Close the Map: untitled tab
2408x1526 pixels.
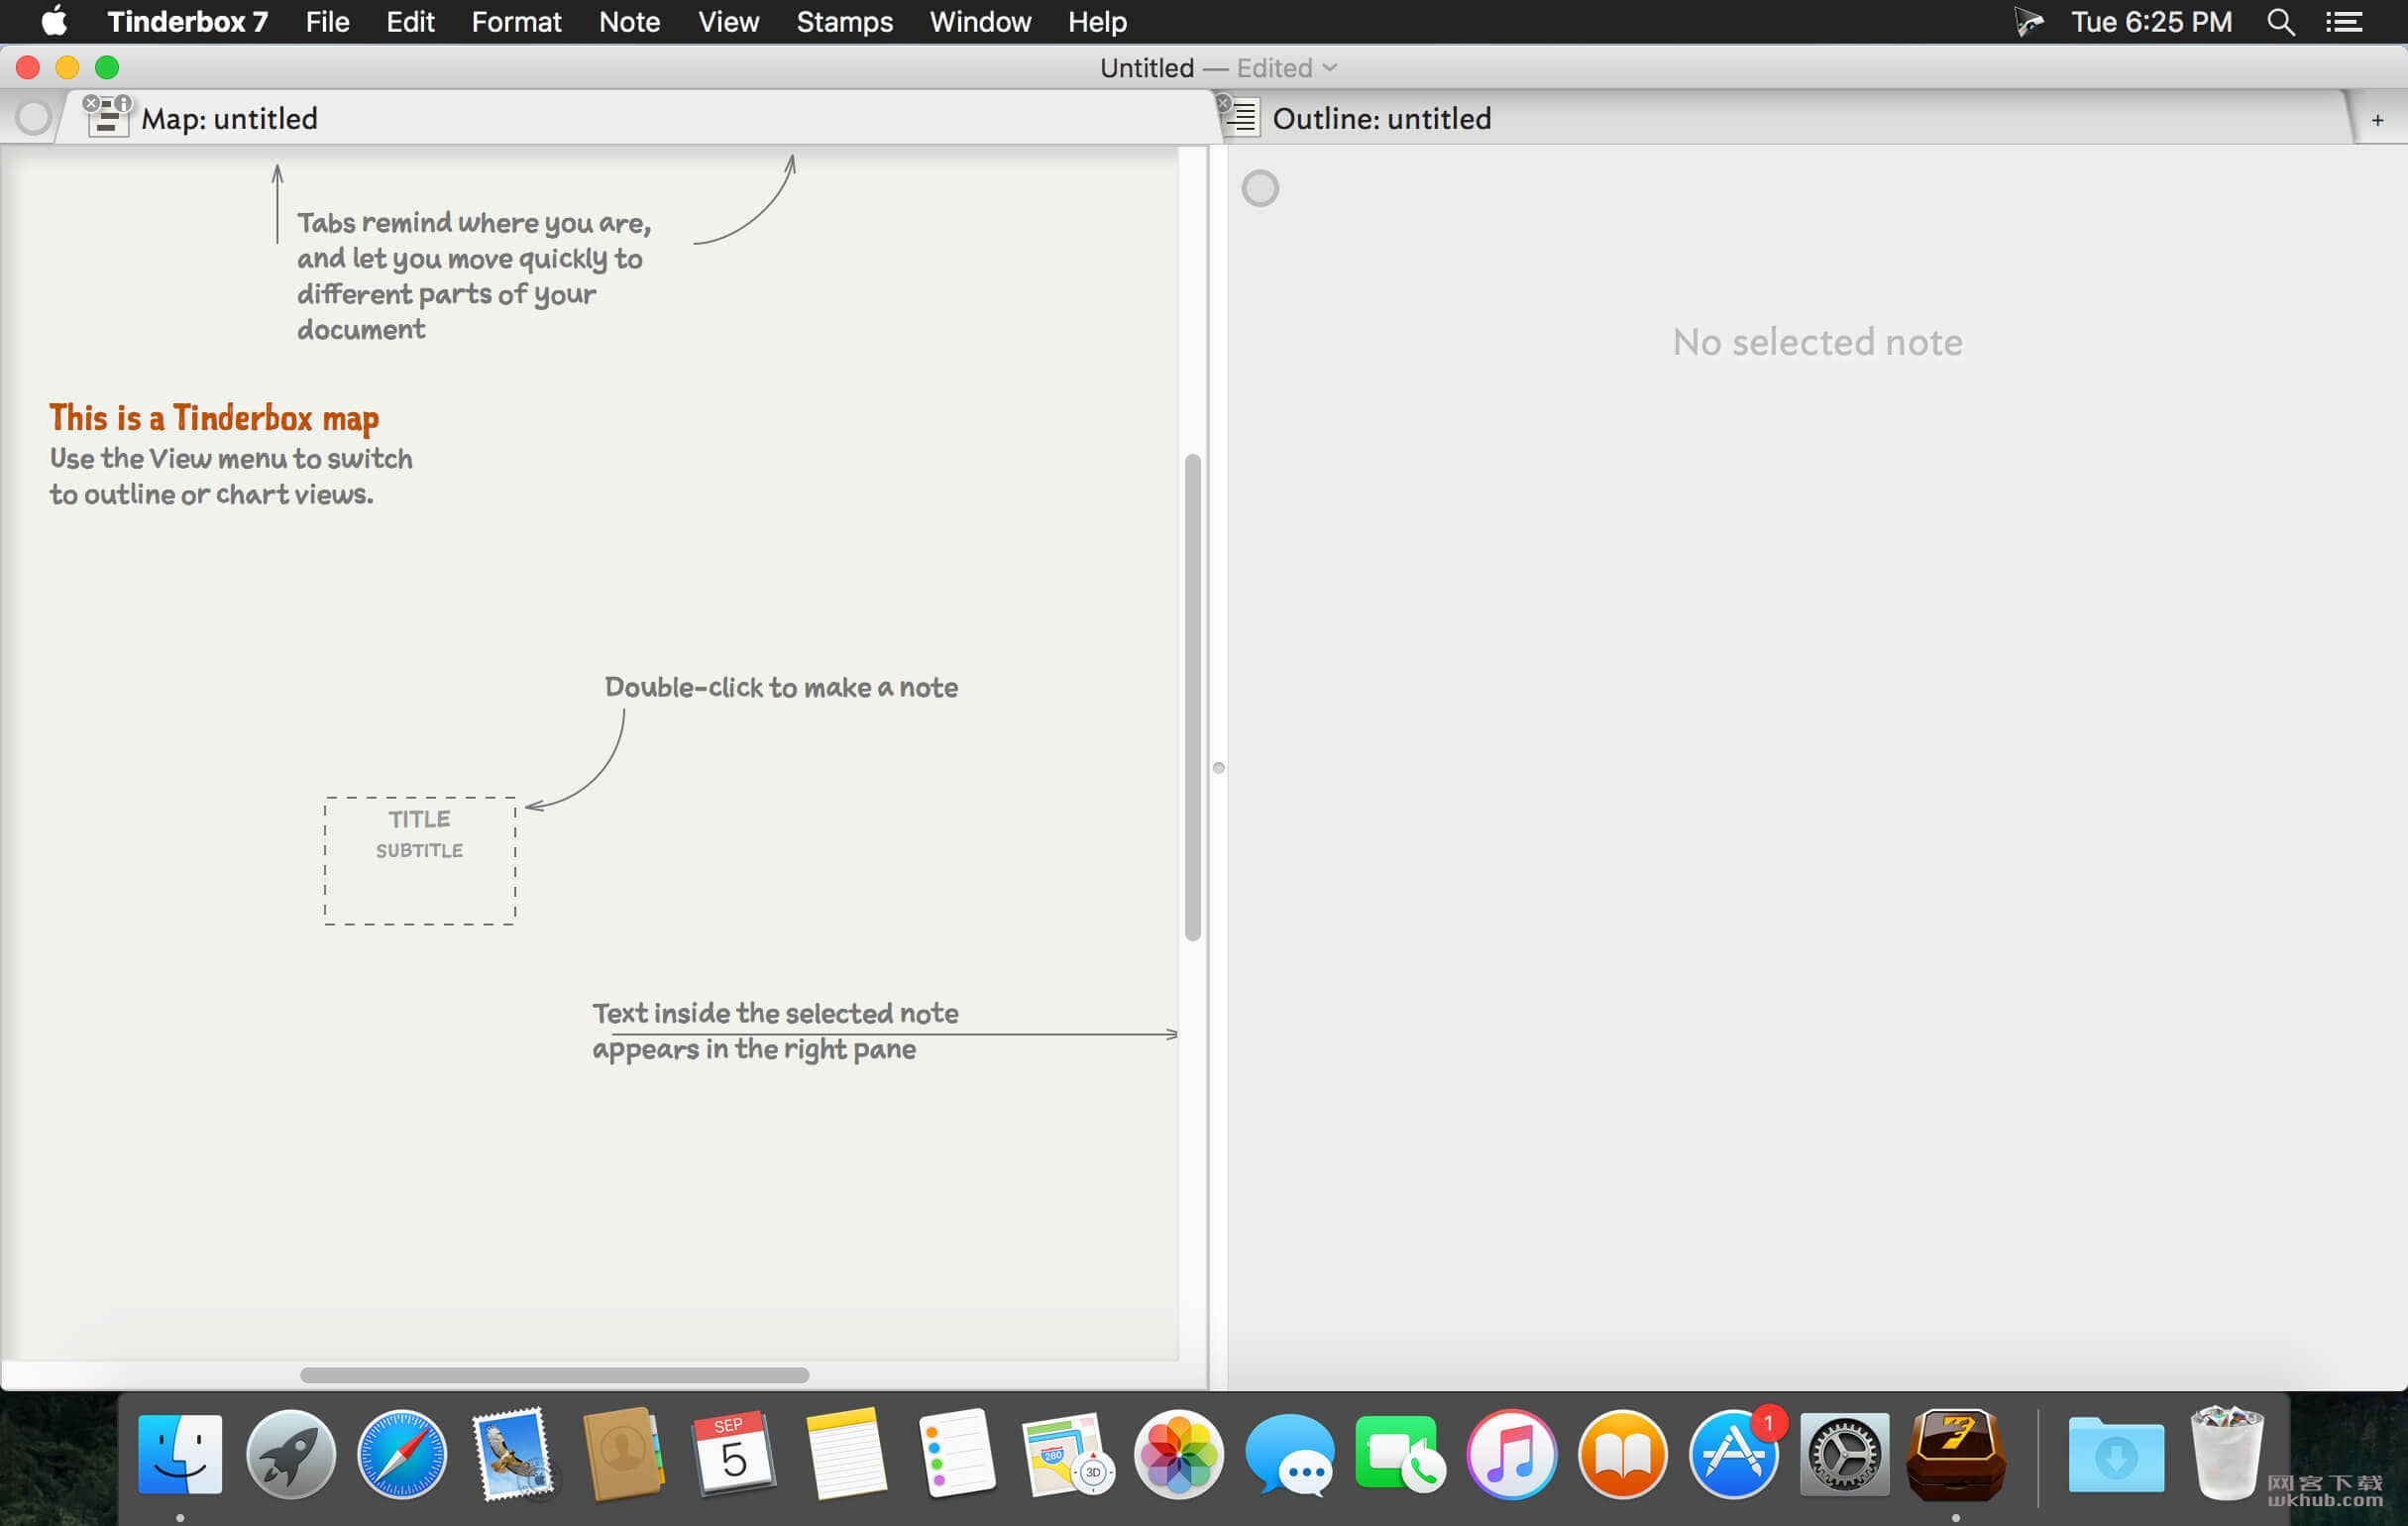[x=91, y=103]
